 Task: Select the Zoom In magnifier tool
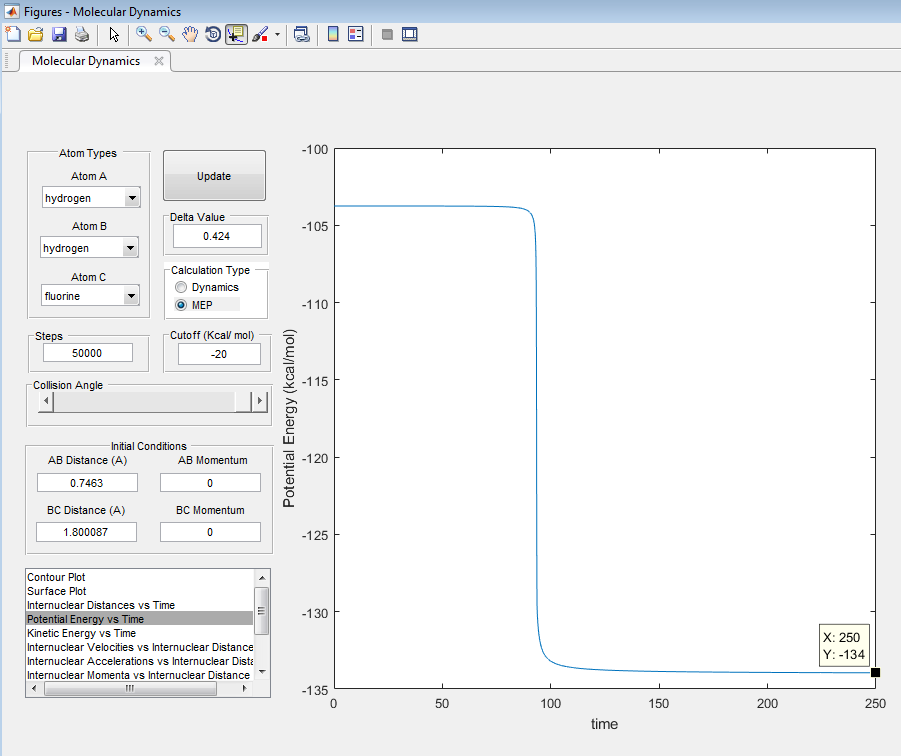tap(144, 34)
